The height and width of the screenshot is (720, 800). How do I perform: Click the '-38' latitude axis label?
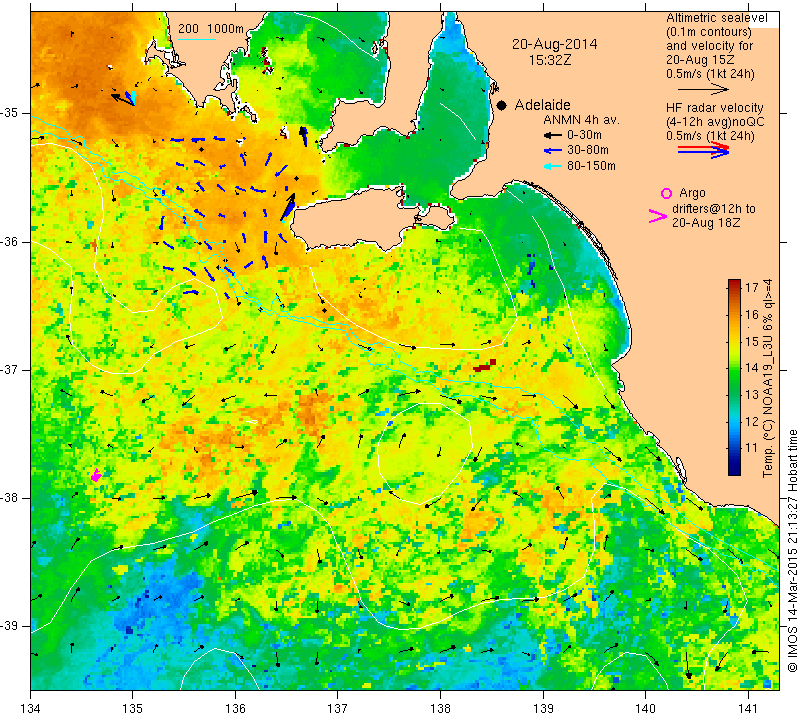tap(10, 498)
